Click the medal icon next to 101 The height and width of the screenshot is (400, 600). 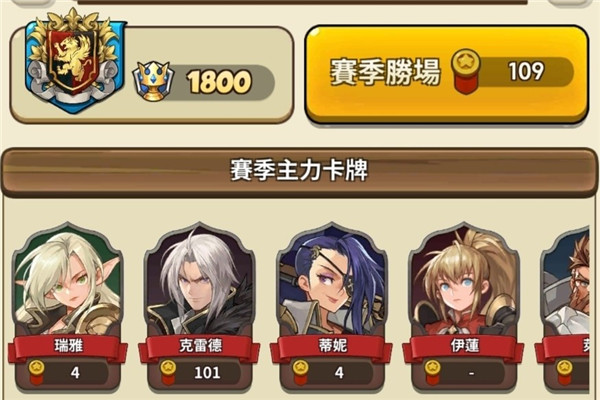tap(168, 372)
